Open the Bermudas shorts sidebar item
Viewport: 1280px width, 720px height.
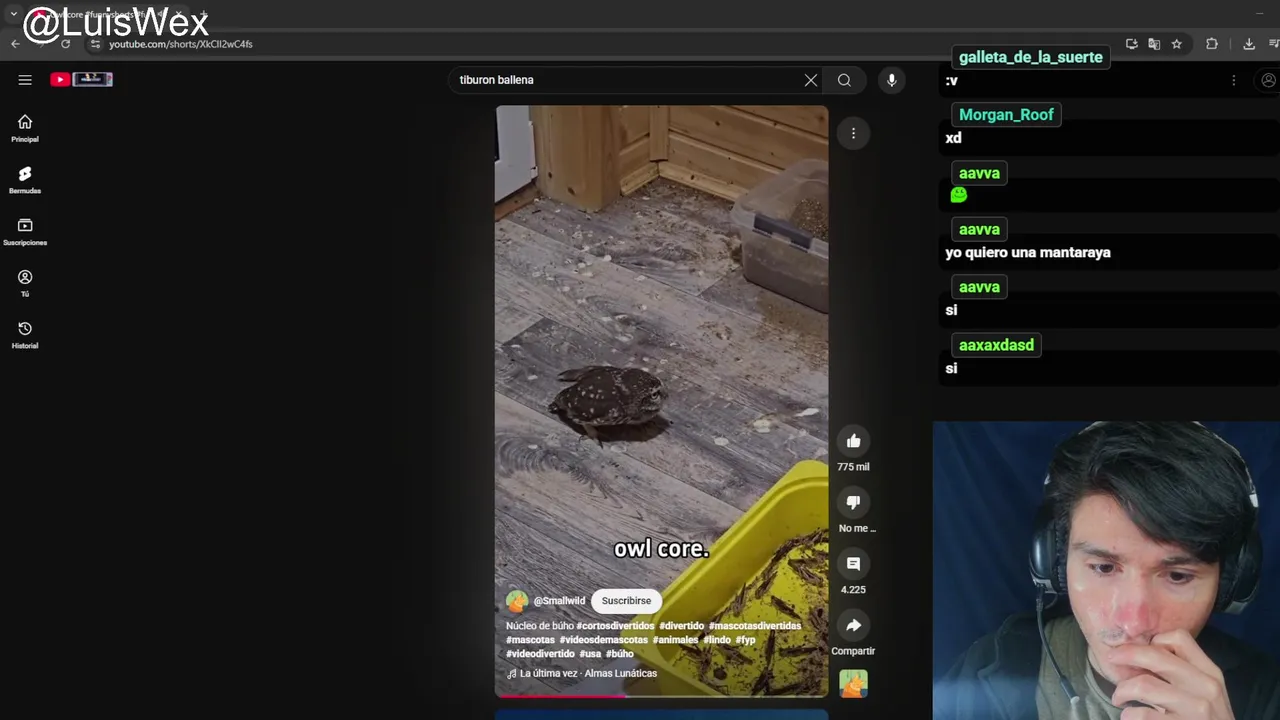(x=25, y=180)
